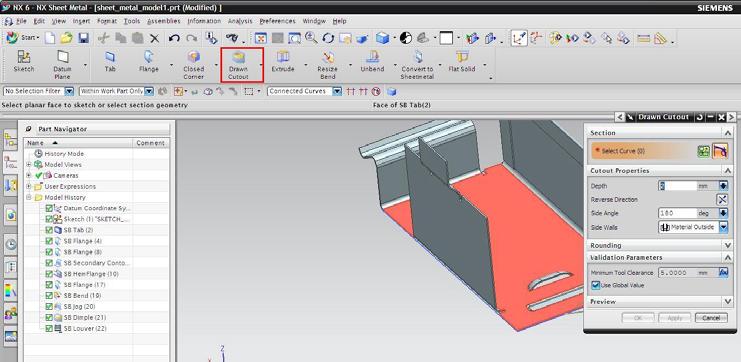Click the Side Angle value field

pos(678,213)
